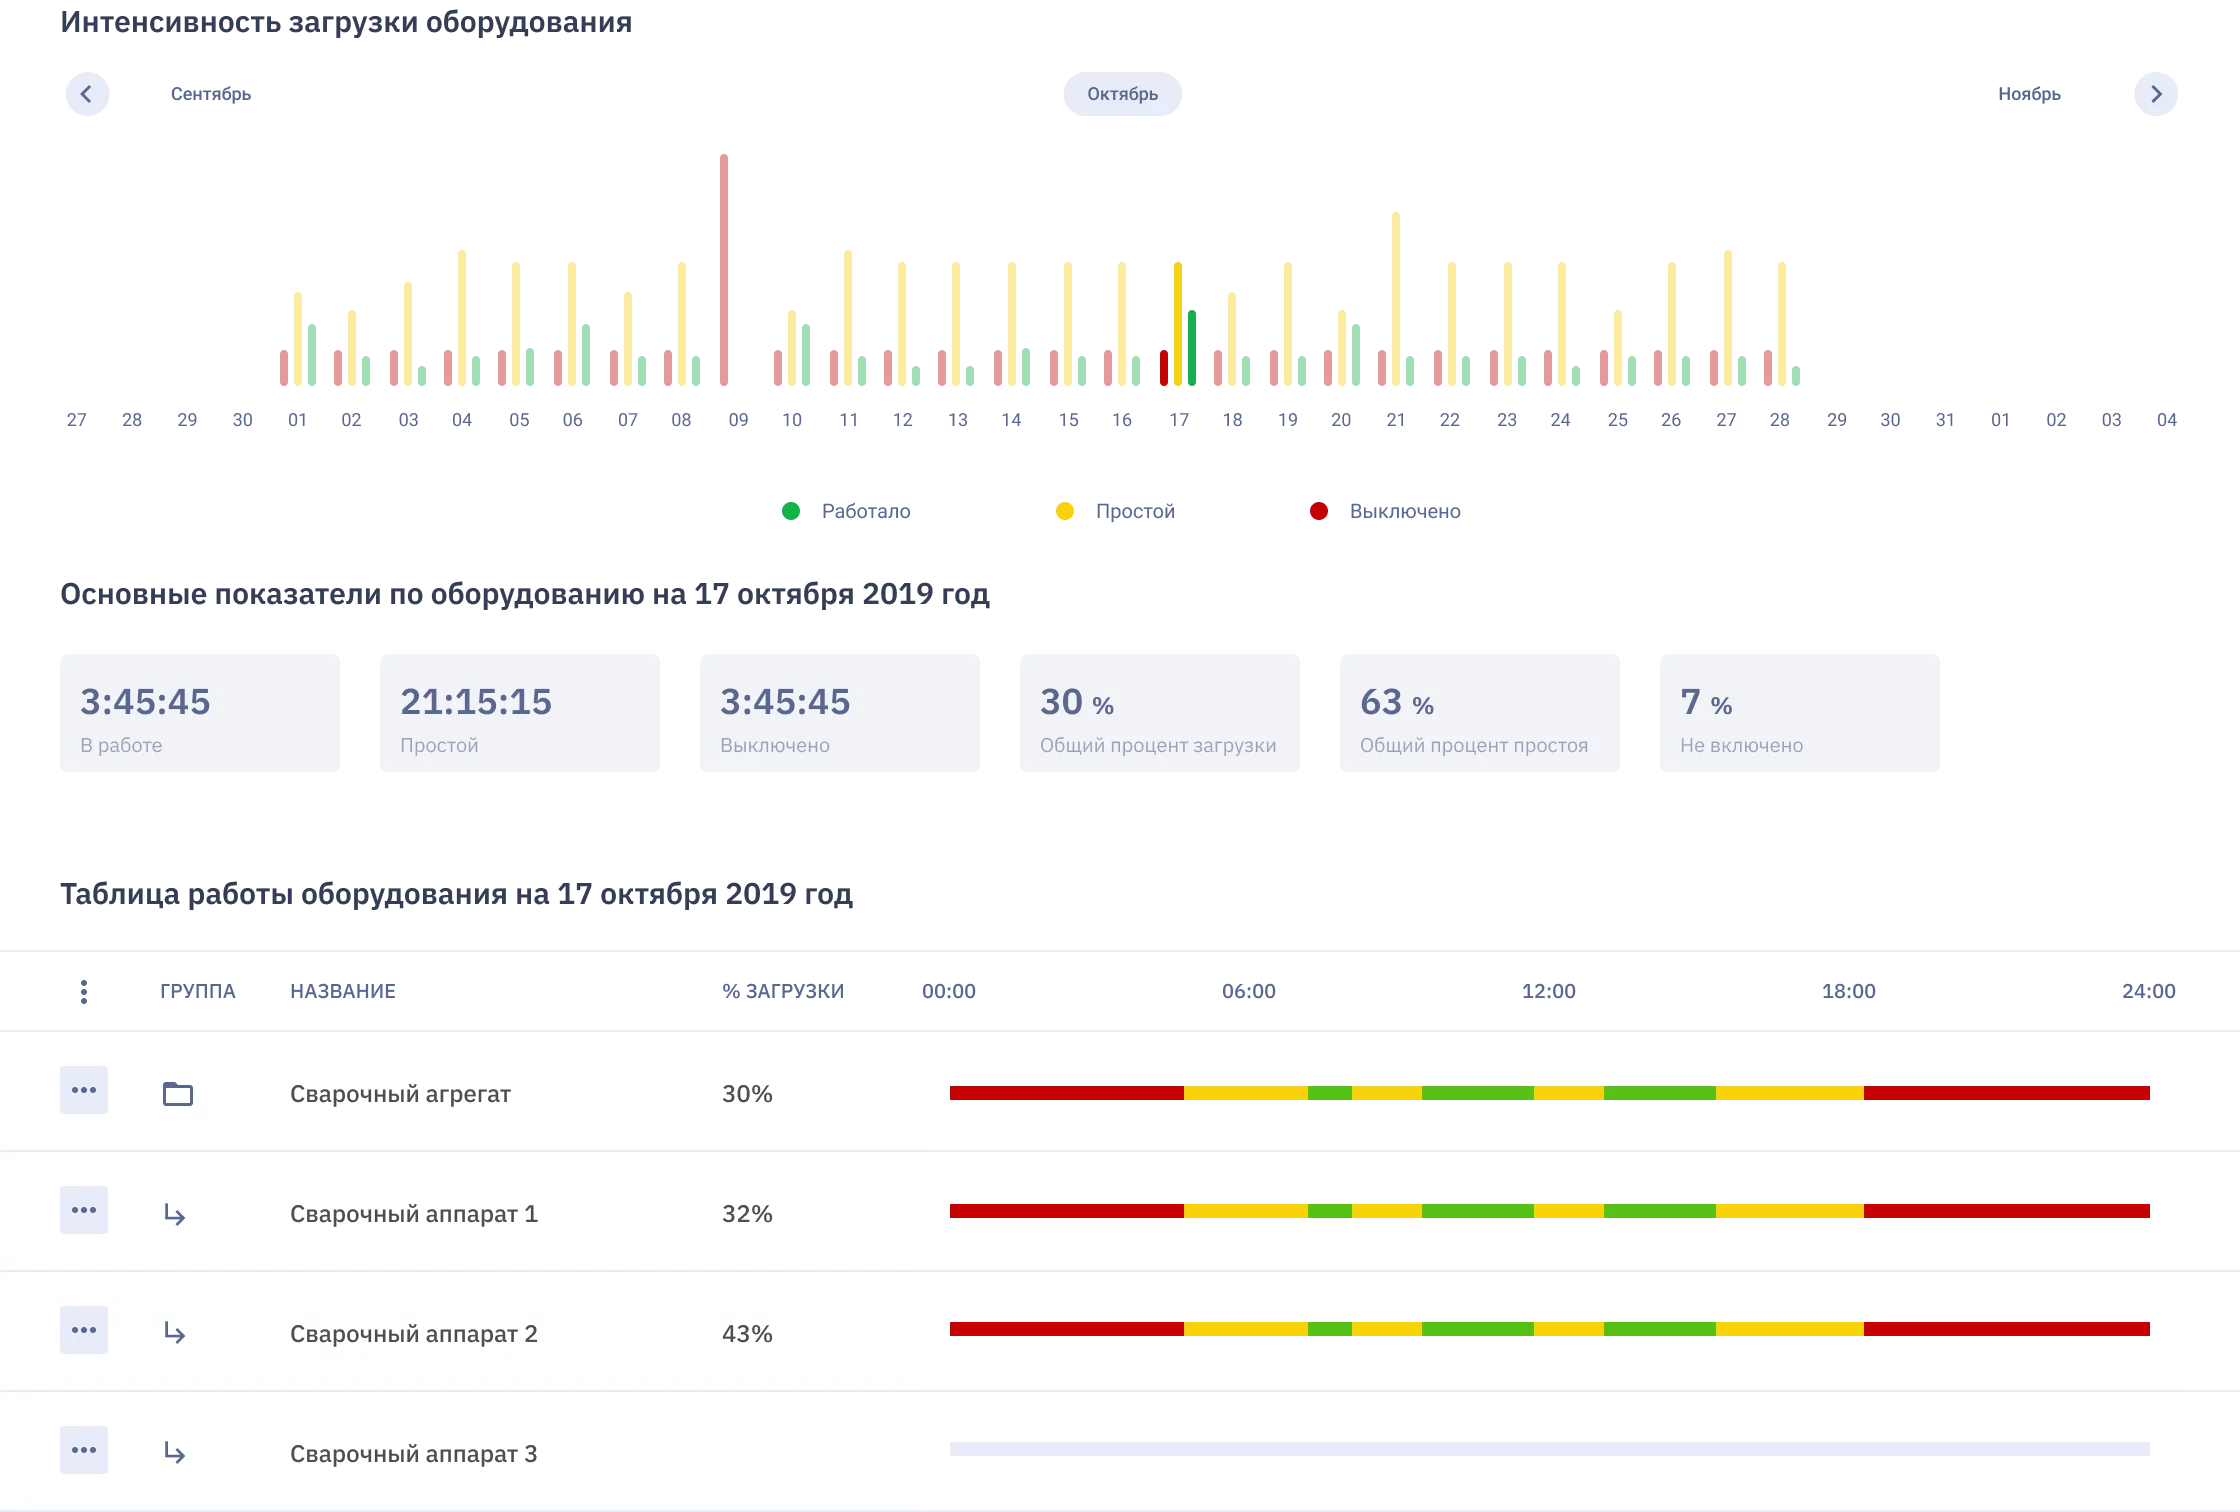
Task: Click the В работе 3:45:45 card
Action: pyautogui.click(x=200, y=713)
